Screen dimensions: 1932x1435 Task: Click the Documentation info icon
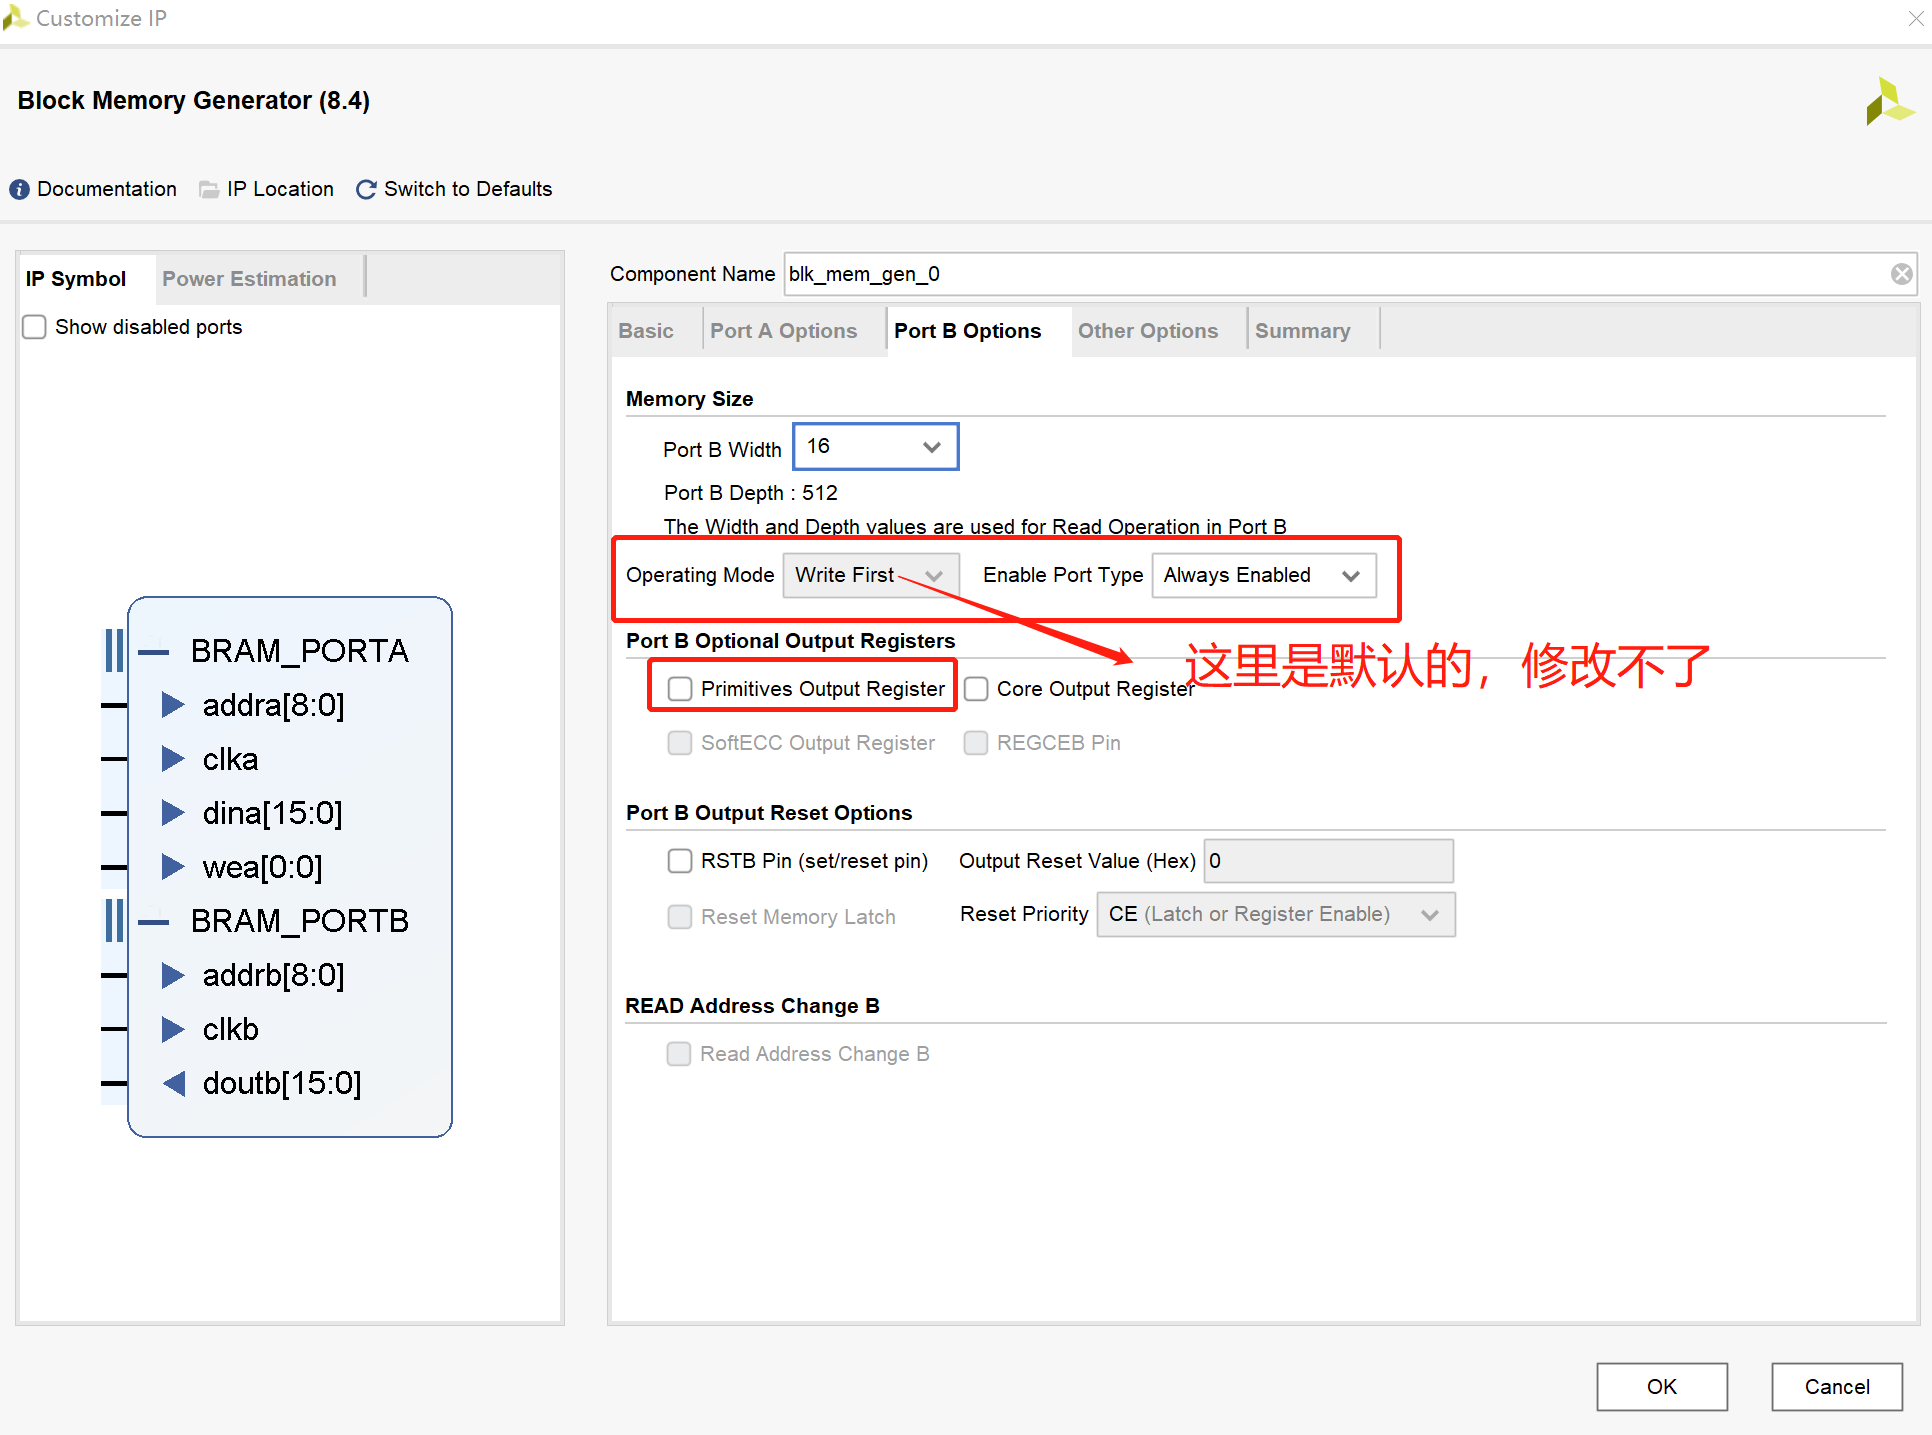19,190
